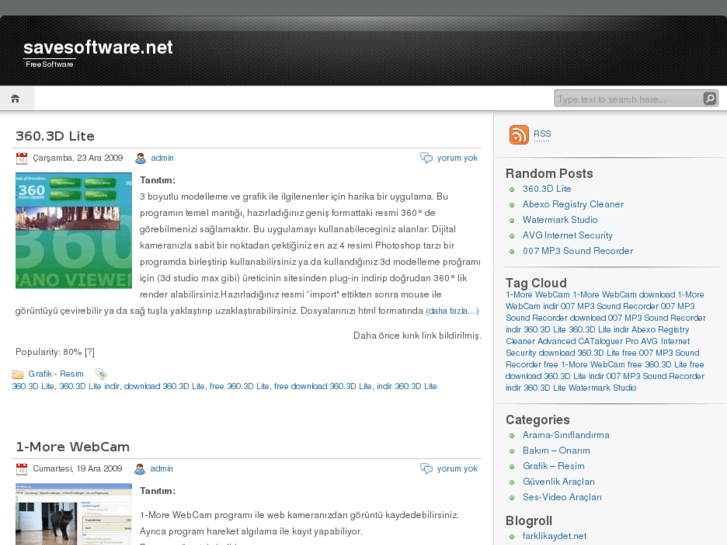This screenshot has height=545, width=727.
Task: Open the 360.3D Lite post title
Action: coord(55,136)
